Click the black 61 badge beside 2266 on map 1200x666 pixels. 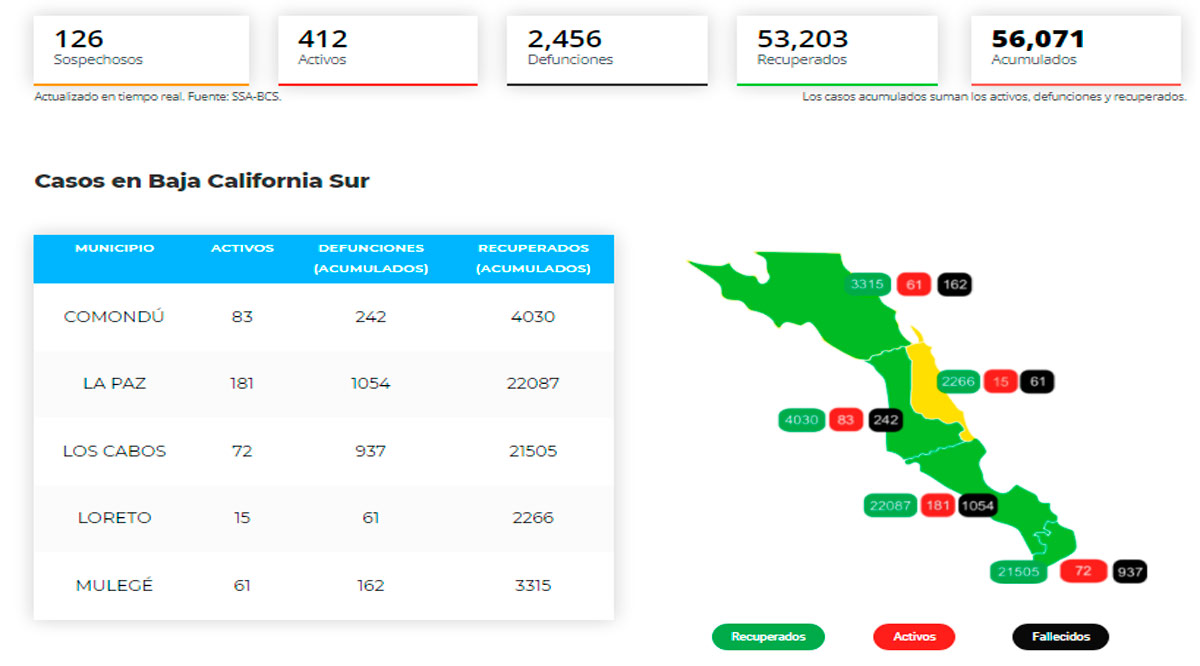[1037, 382]
